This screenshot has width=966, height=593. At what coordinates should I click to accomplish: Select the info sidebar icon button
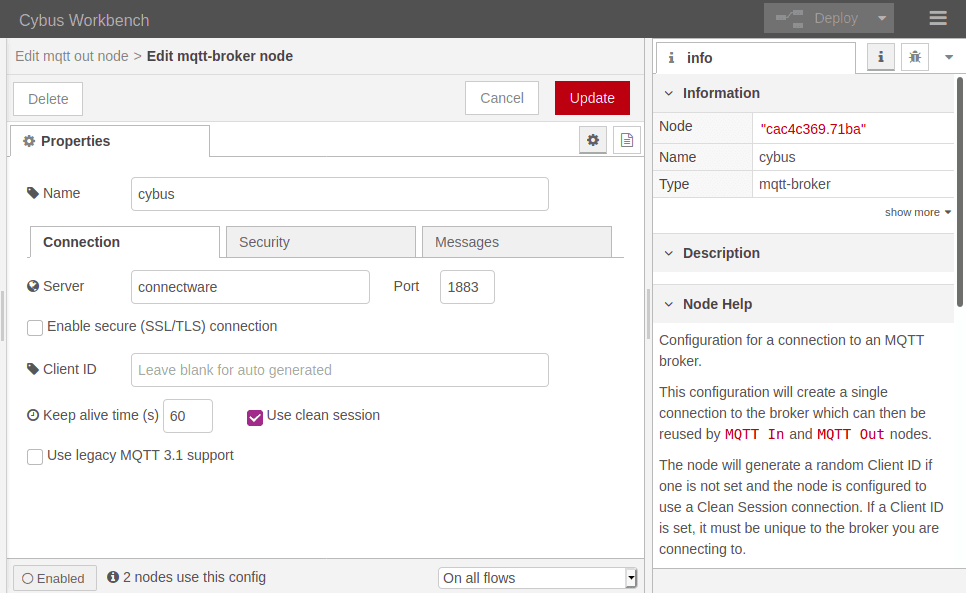point(880,58)
